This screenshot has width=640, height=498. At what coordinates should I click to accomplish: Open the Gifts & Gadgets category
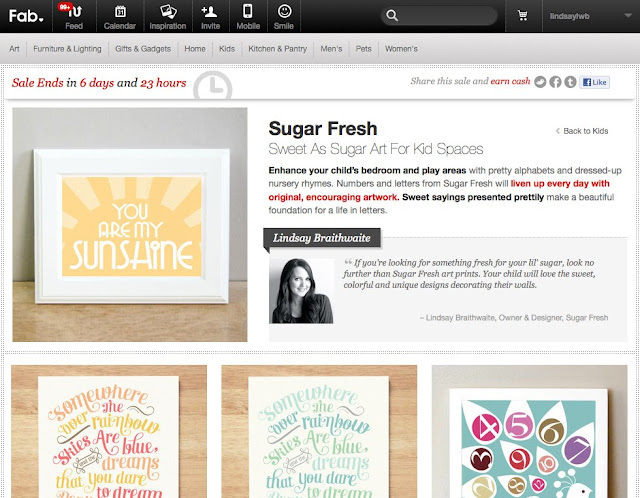coord(143,49)
